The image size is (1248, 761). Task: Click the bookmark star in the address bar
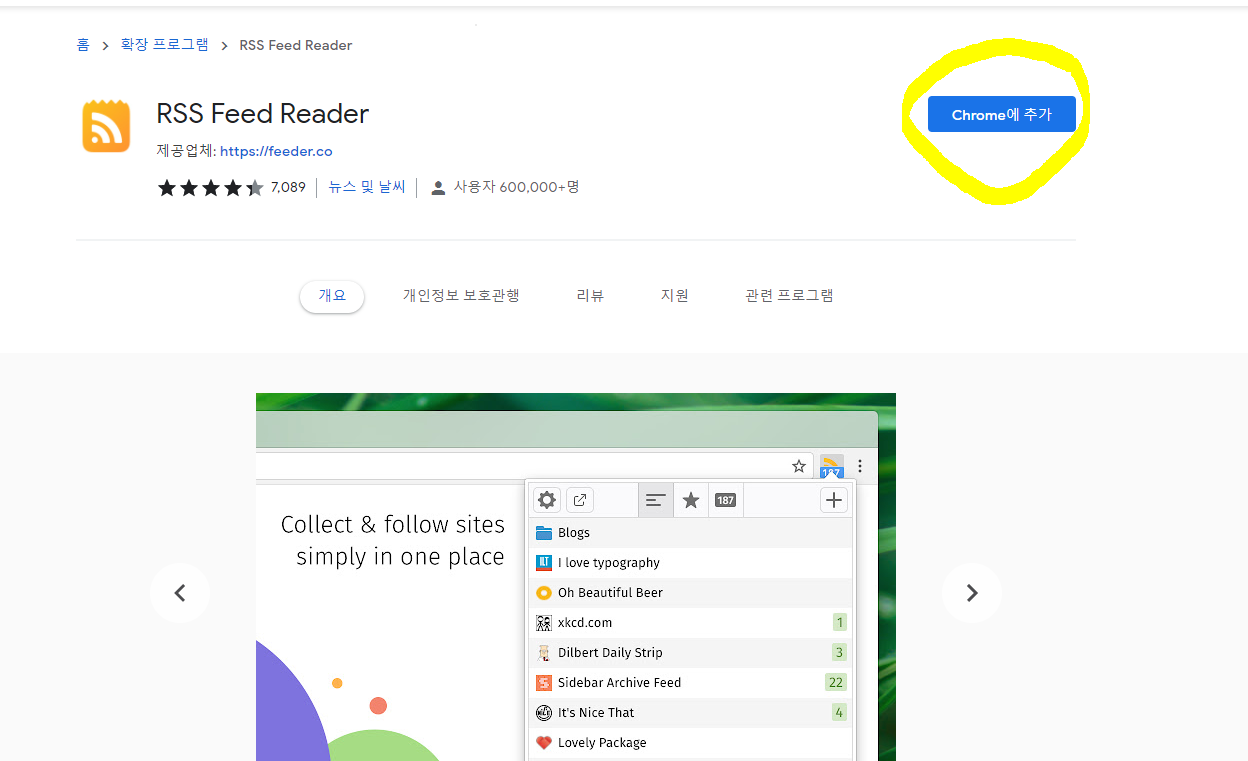[x=799, y=466]
